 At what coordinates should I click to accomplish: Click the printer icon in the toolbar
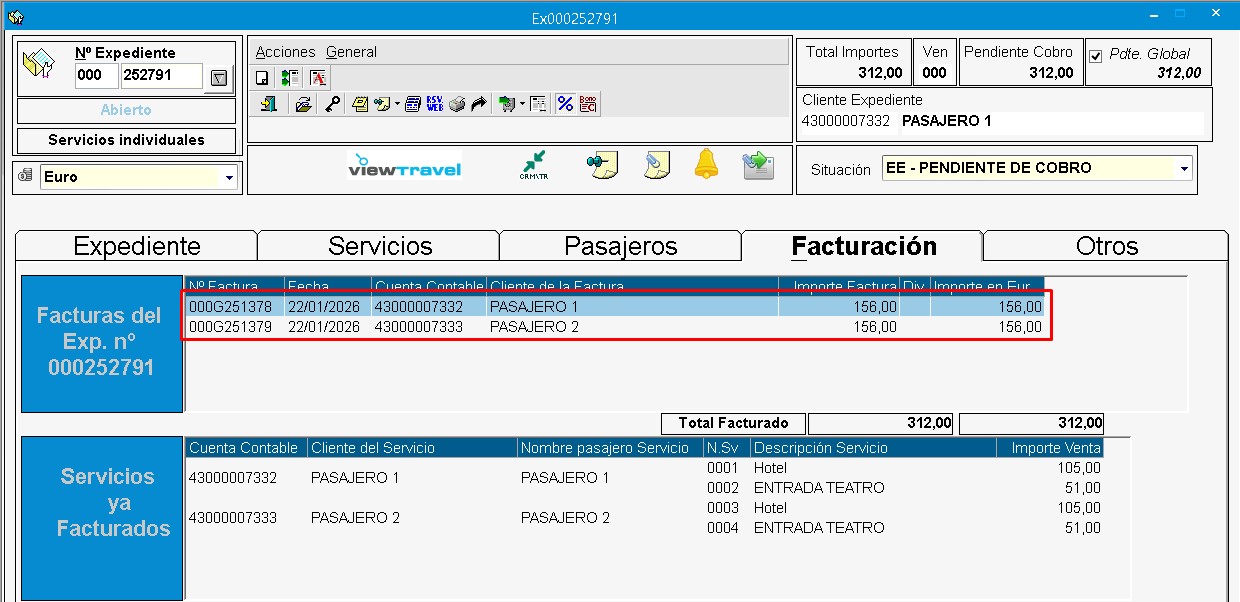pyautogui.click(x=457, y=104)
